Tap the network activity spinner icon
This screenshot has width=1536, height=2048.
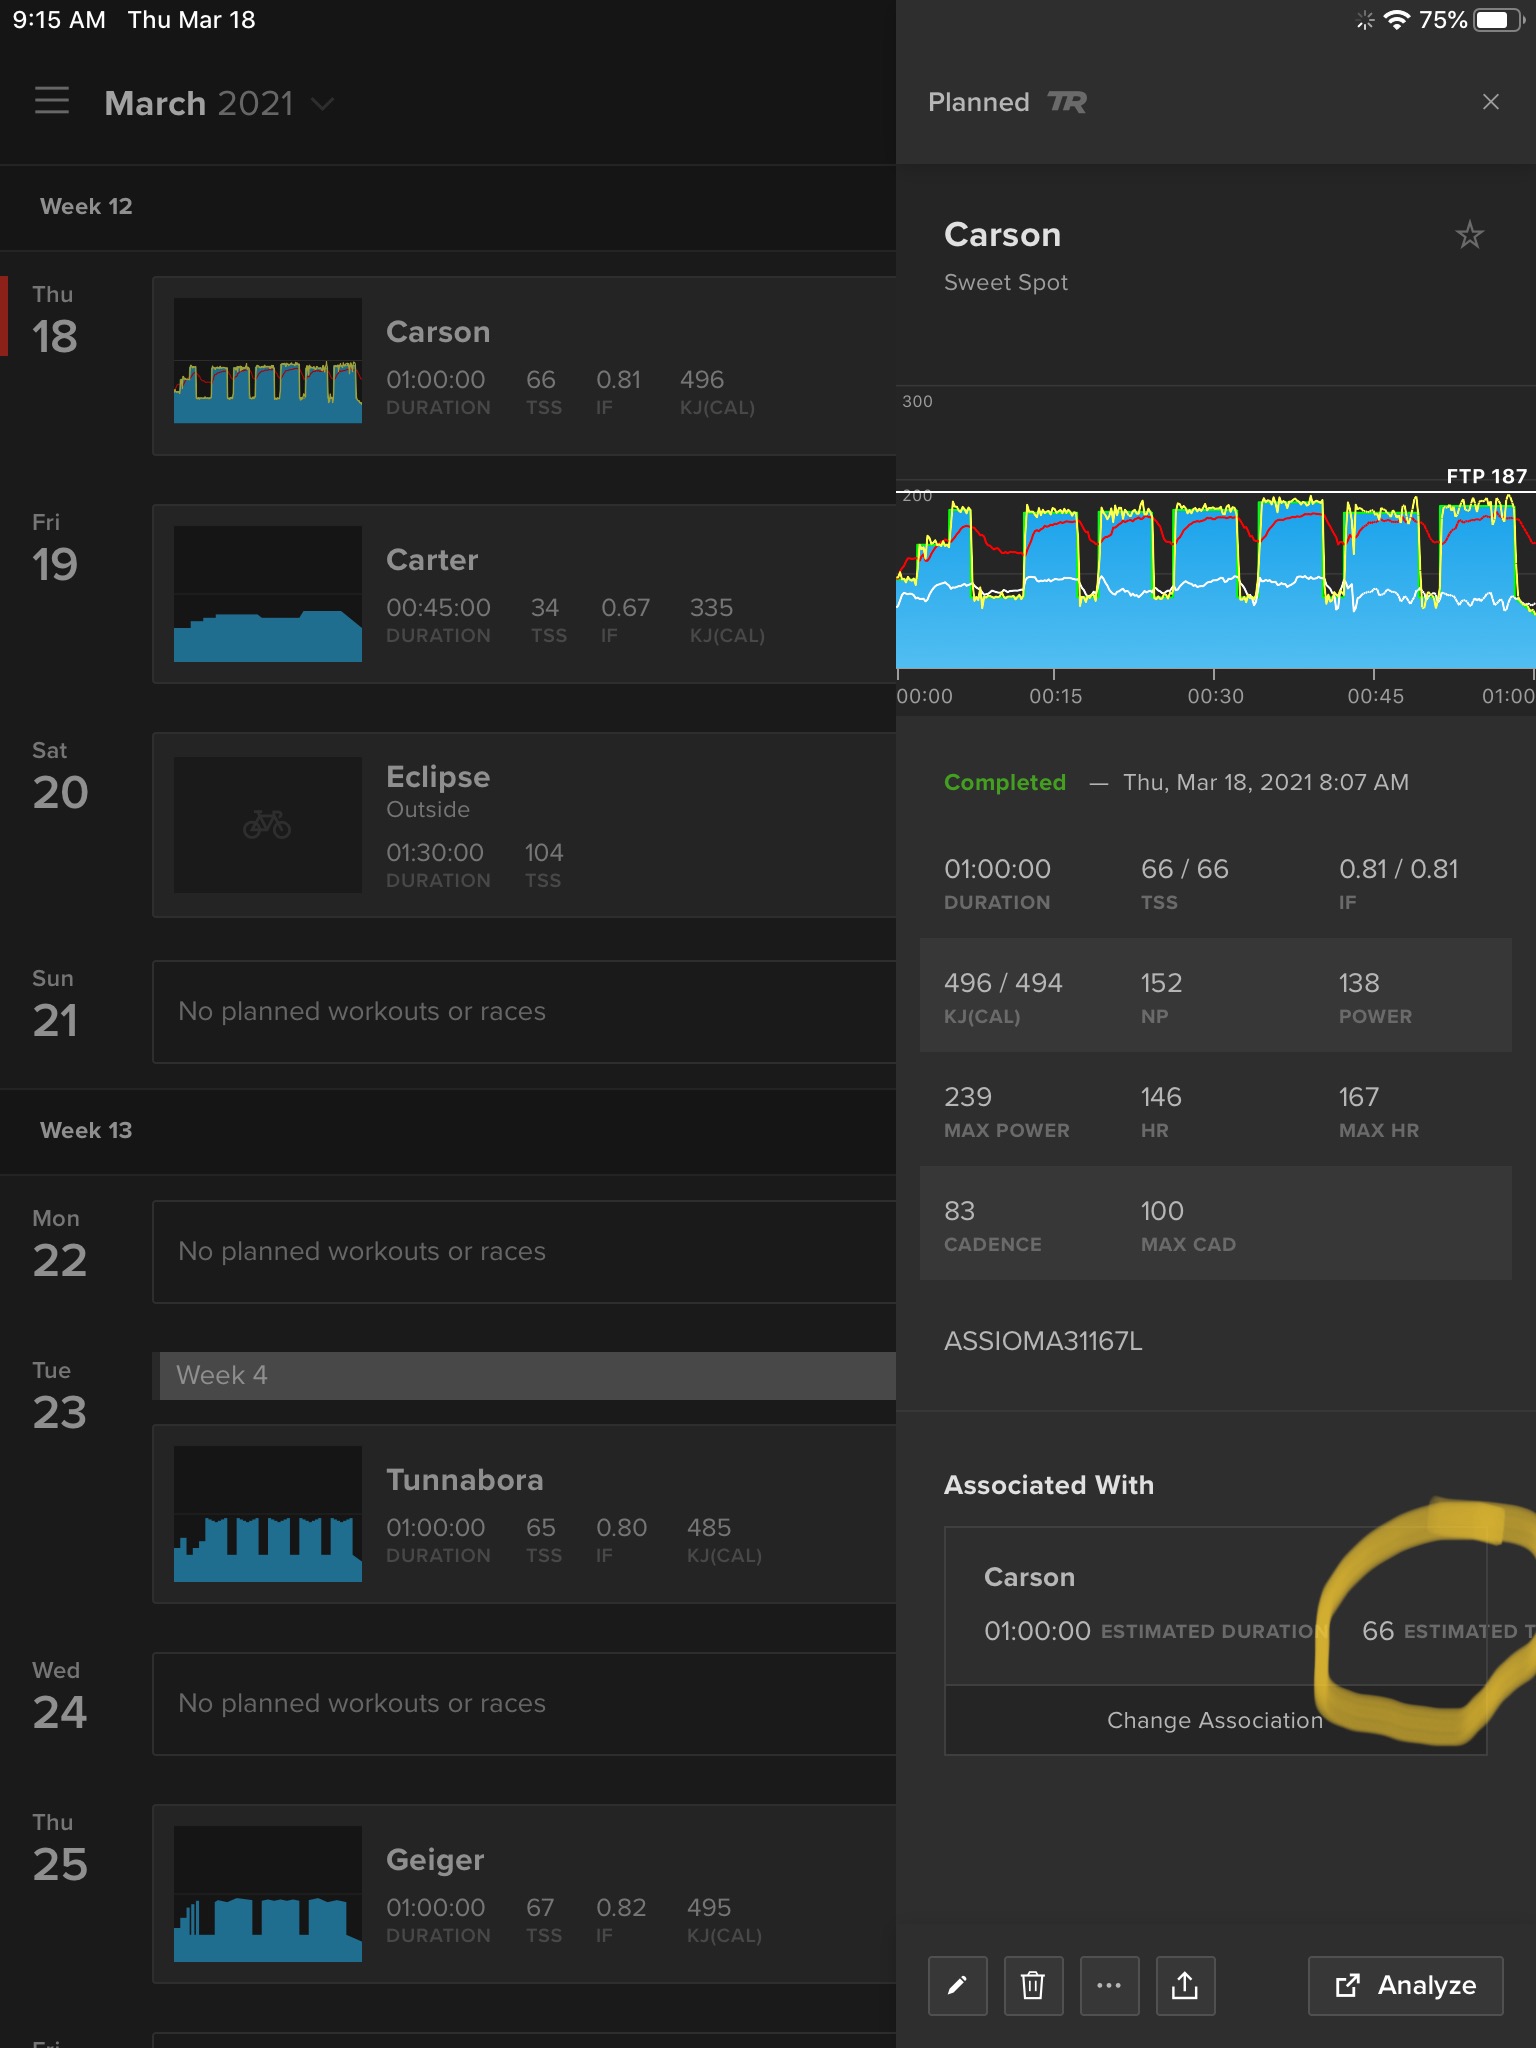(1365, 20)
